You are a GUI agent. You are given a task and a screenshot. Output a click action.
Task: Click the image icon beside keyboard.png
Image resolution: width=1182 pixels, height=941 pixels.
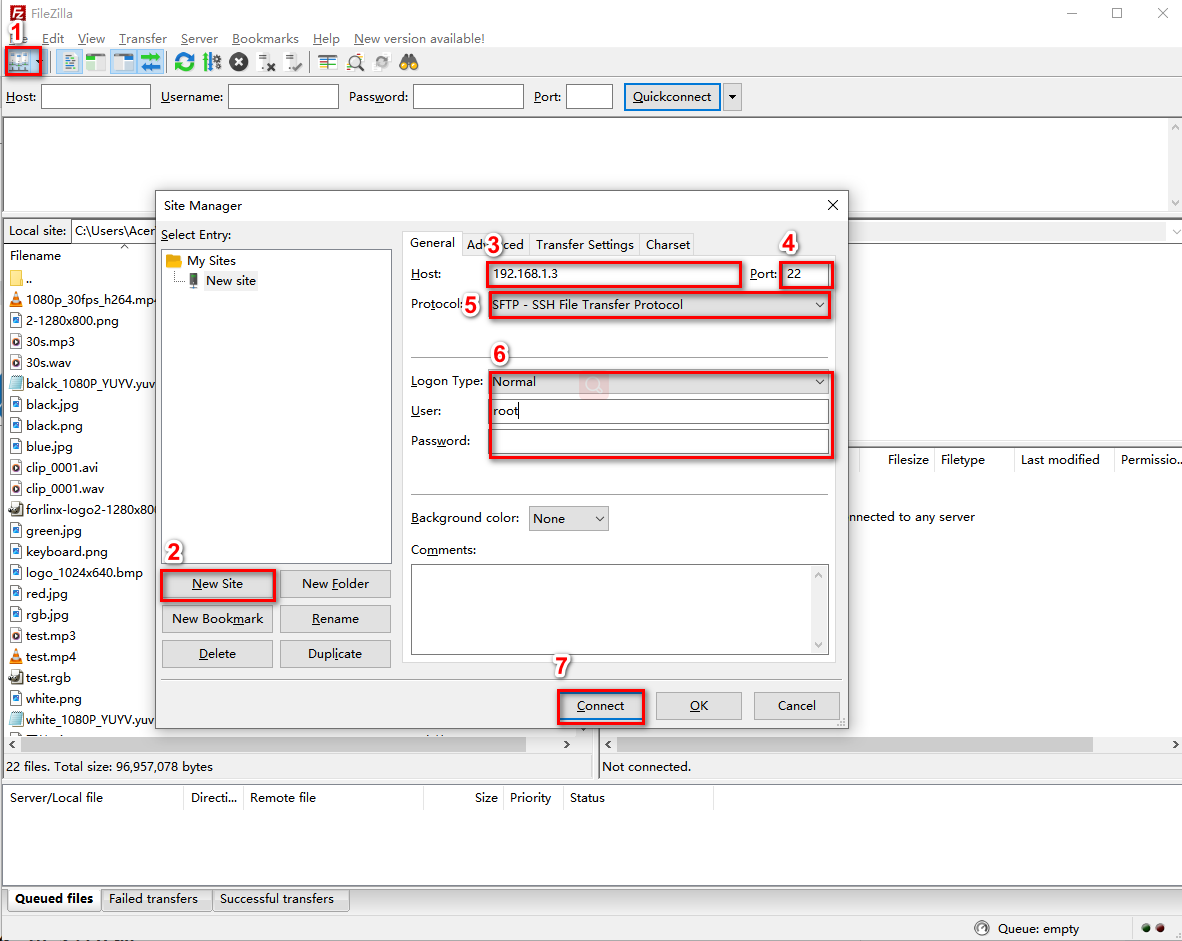tap(16, 551)
